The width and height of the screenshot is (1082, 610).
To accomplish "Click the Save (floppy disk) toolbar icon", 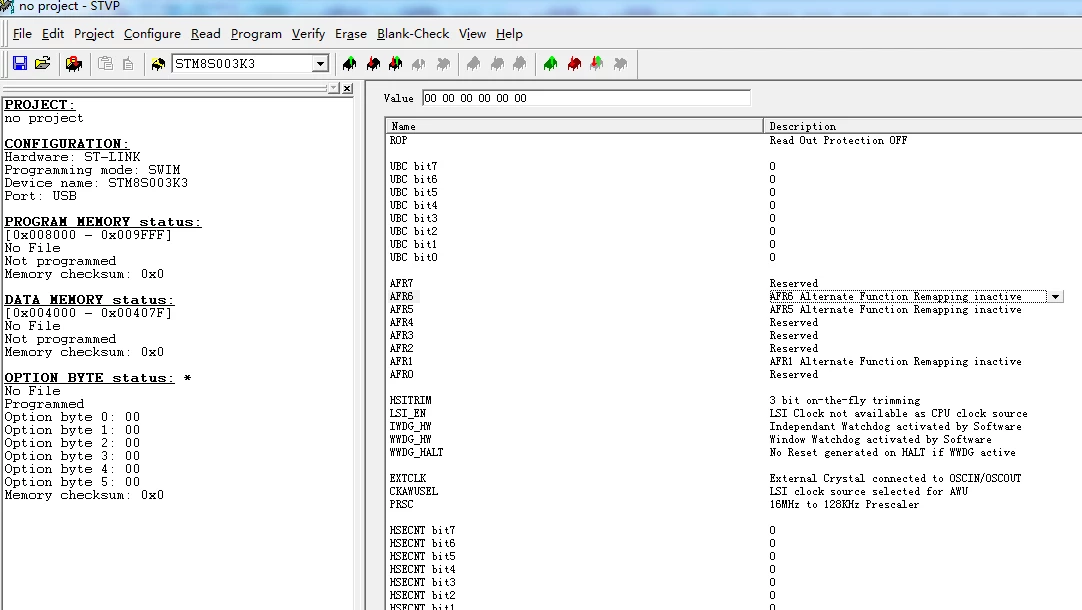I will point(20,63).
